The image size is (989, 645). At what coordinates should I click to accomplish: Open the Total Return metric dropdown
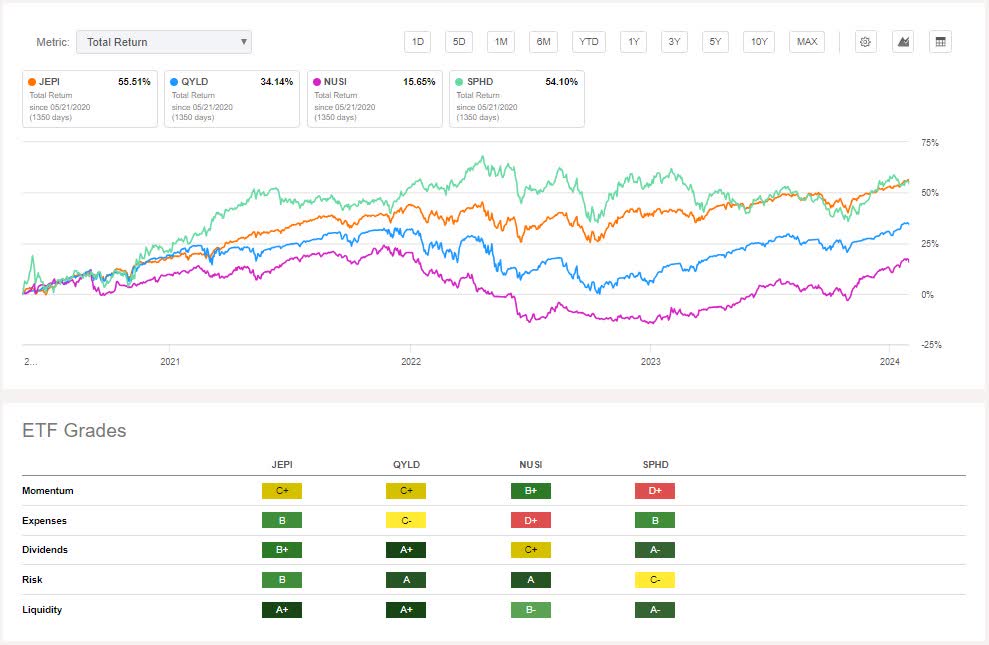pos(163,42)
